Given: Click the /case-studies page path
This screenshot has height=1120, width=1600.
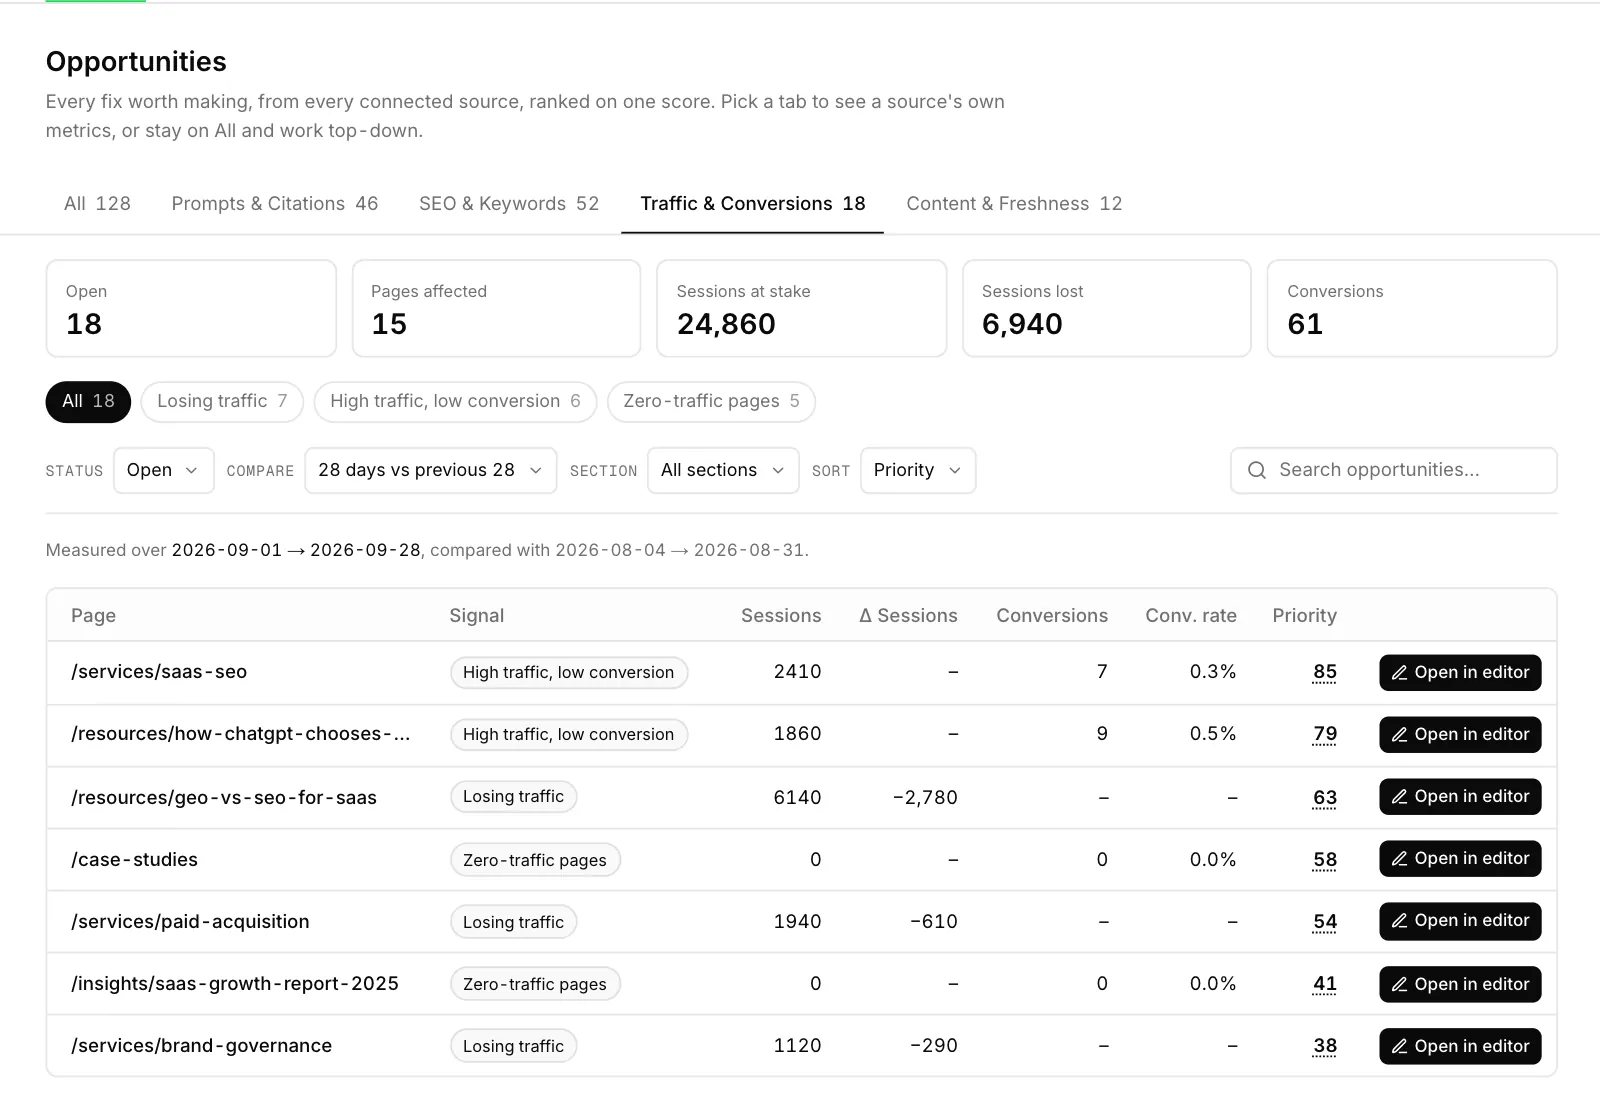Looking at the screenshot, I should click(134, 860).
